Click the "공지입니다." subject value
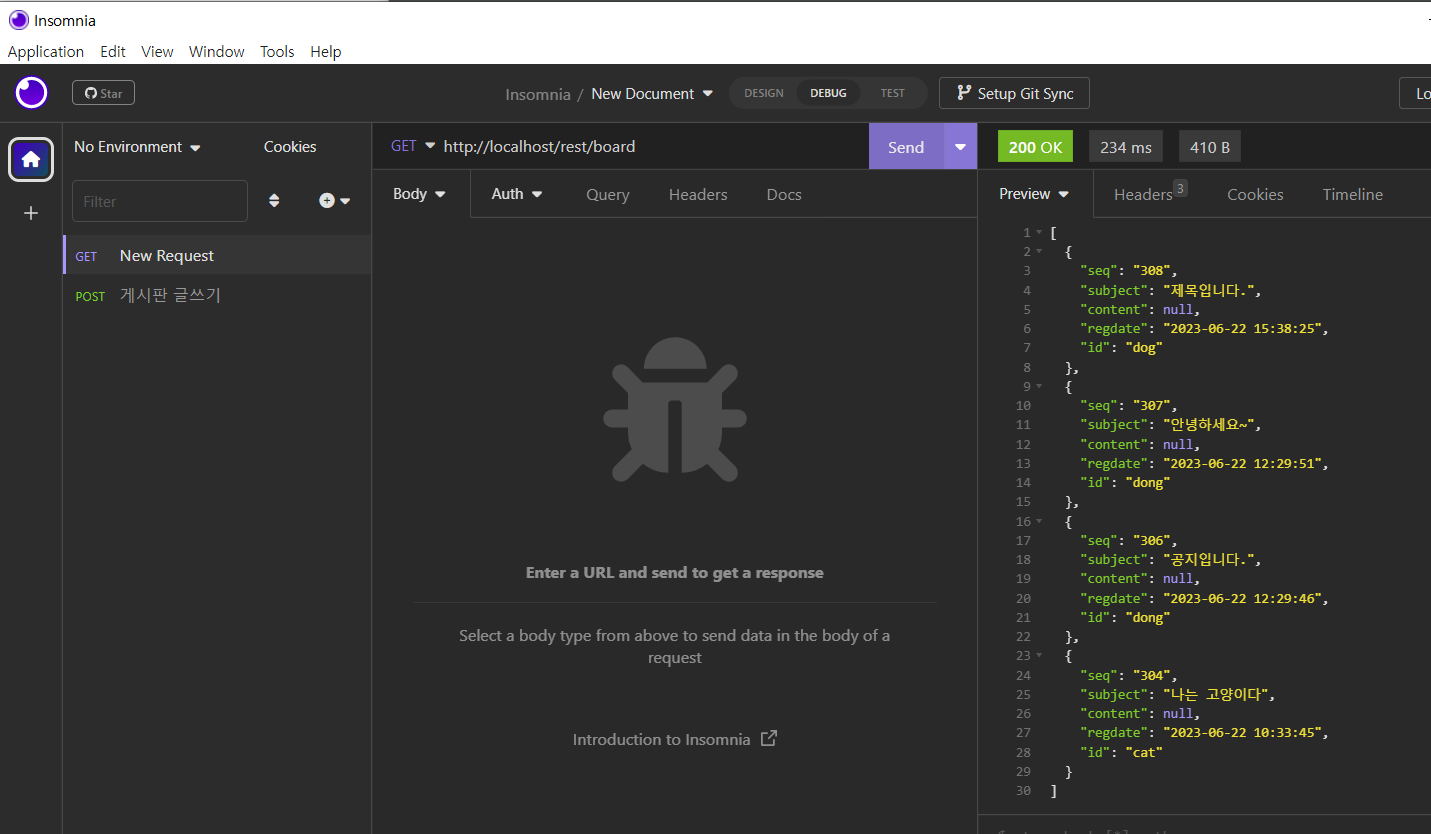This screenshot has width=1431, height=834. pyautogui.click(x=1208, y=559)
